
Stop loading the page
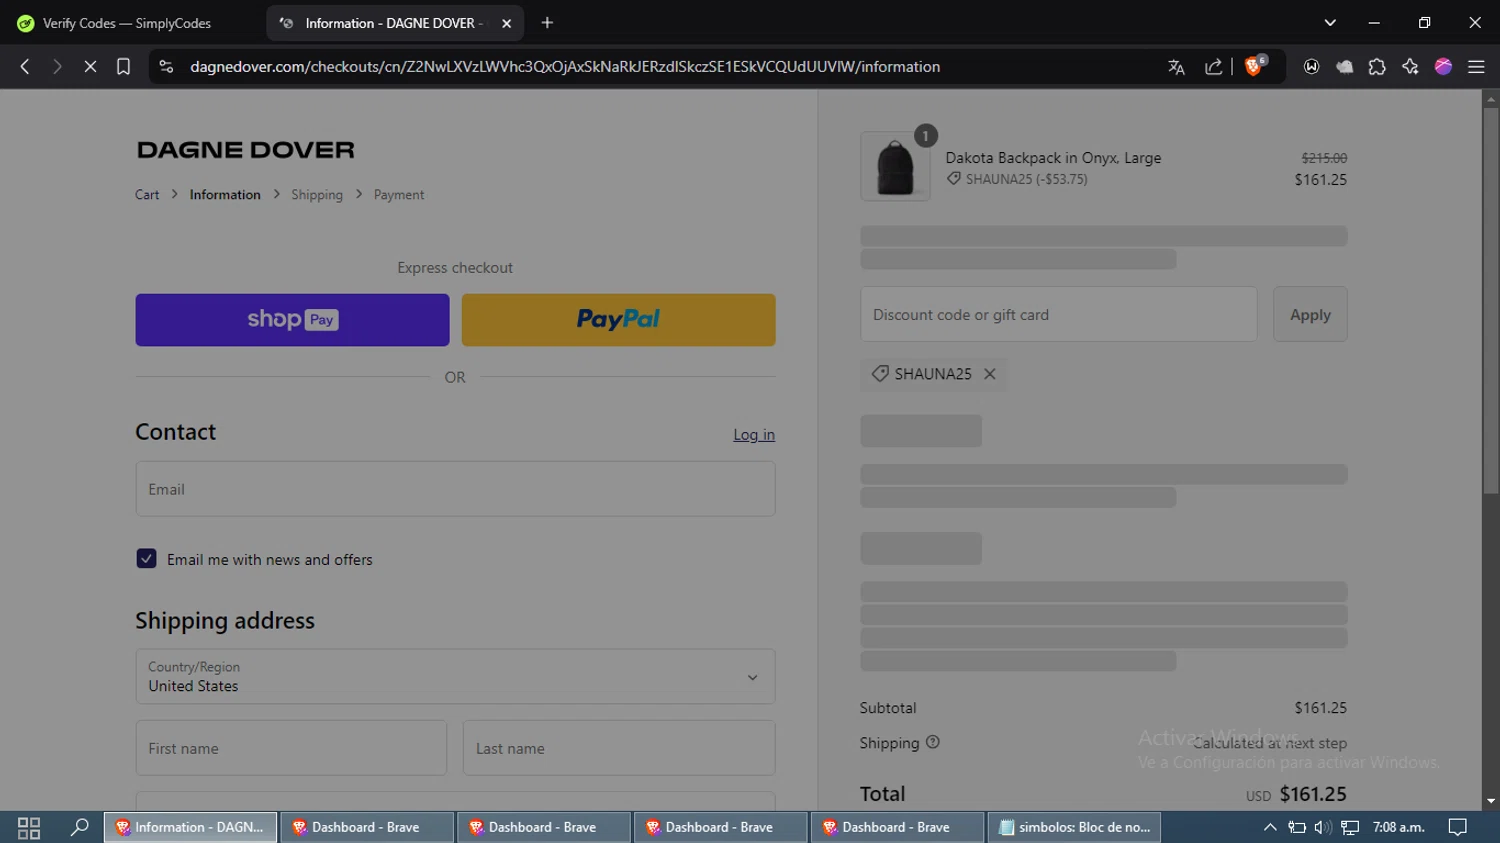point(90,67)
